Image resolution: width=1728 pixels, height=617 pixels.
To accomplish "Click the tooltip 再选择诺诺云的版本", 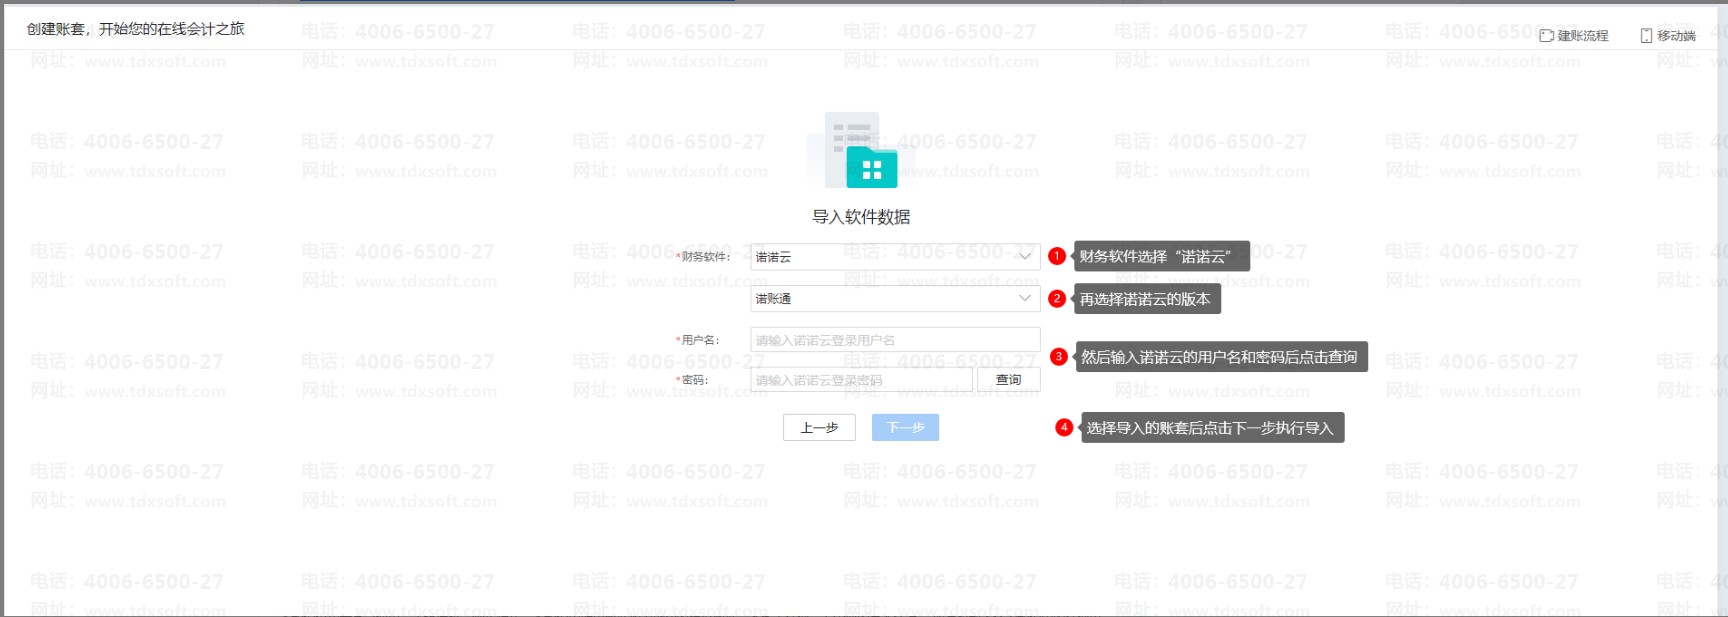I will (1146, 299).
